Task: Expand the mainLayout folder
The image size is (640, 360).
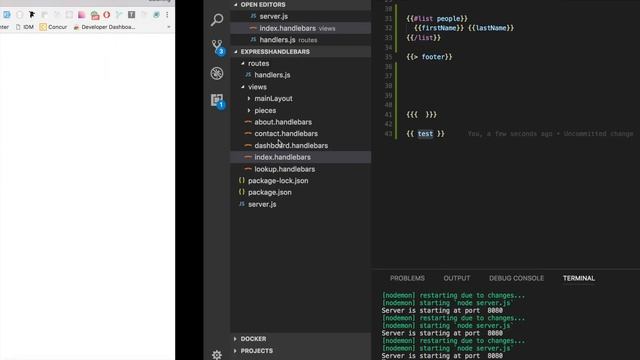Action: click(x=249, y=98)
